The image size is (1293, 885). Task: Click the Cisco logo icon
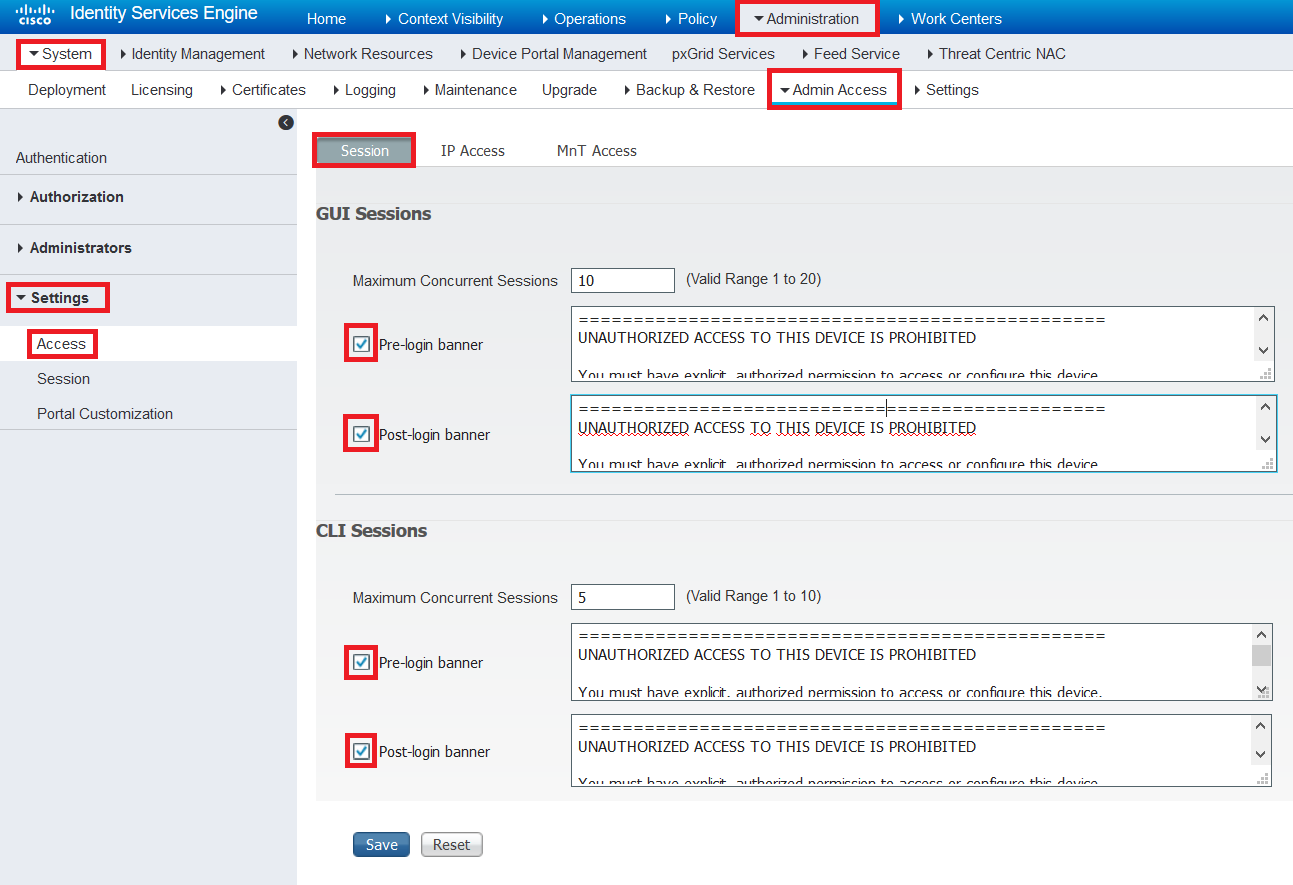click(x=35, y=14)
